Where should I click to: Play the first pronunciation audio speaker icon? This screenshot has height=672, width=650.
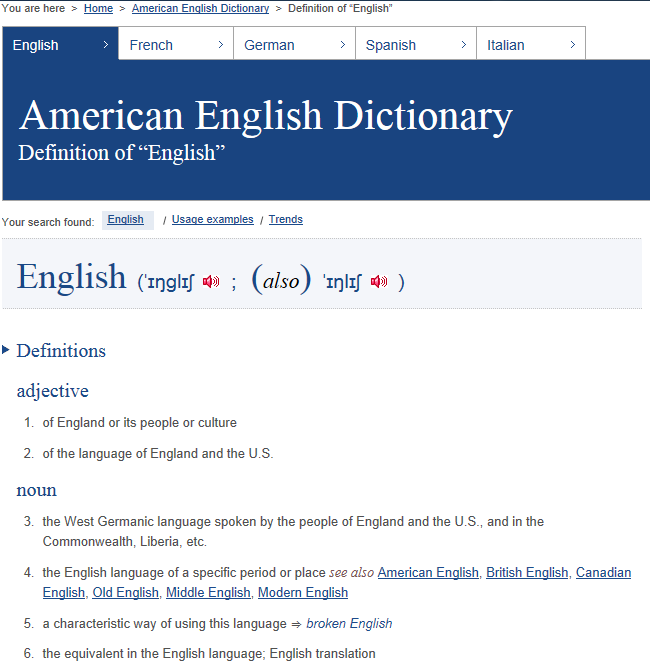[211, 282]
